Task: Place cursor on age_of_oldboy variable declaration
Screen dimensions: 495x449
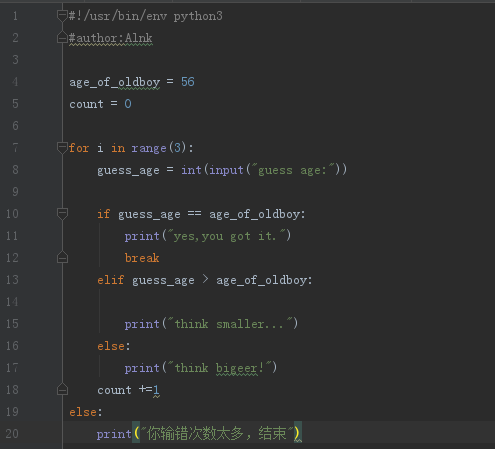Action: pyautogui.click(x=114, y=82)
